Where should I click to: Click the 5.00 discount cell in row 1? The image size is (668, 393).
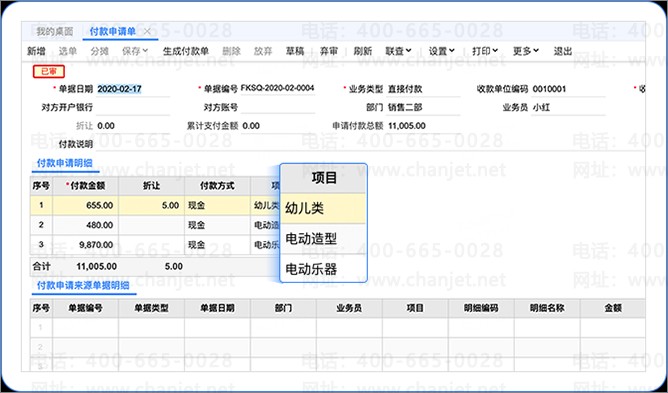[x=151, y=205]
